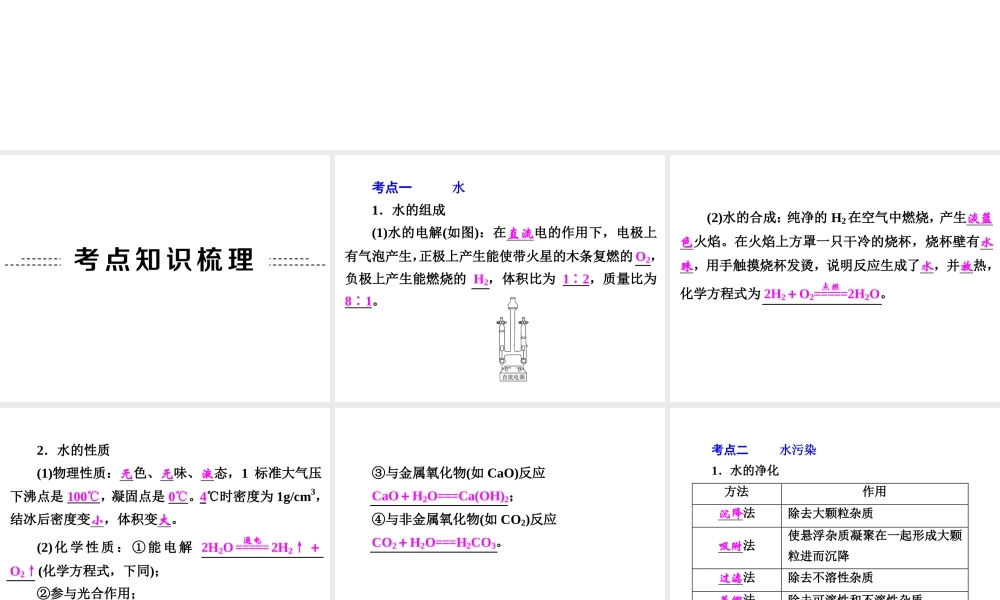
Task: Click the 1. 水的组成 line
Action: point(408,210)
